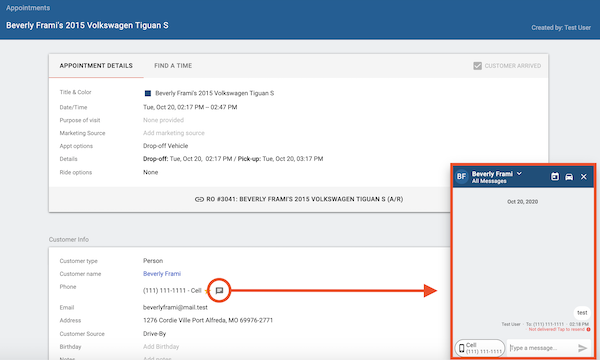Screen dimensions: 600x360
Task: Click the Drop-off Vehicle appt option
Action: 166,146
